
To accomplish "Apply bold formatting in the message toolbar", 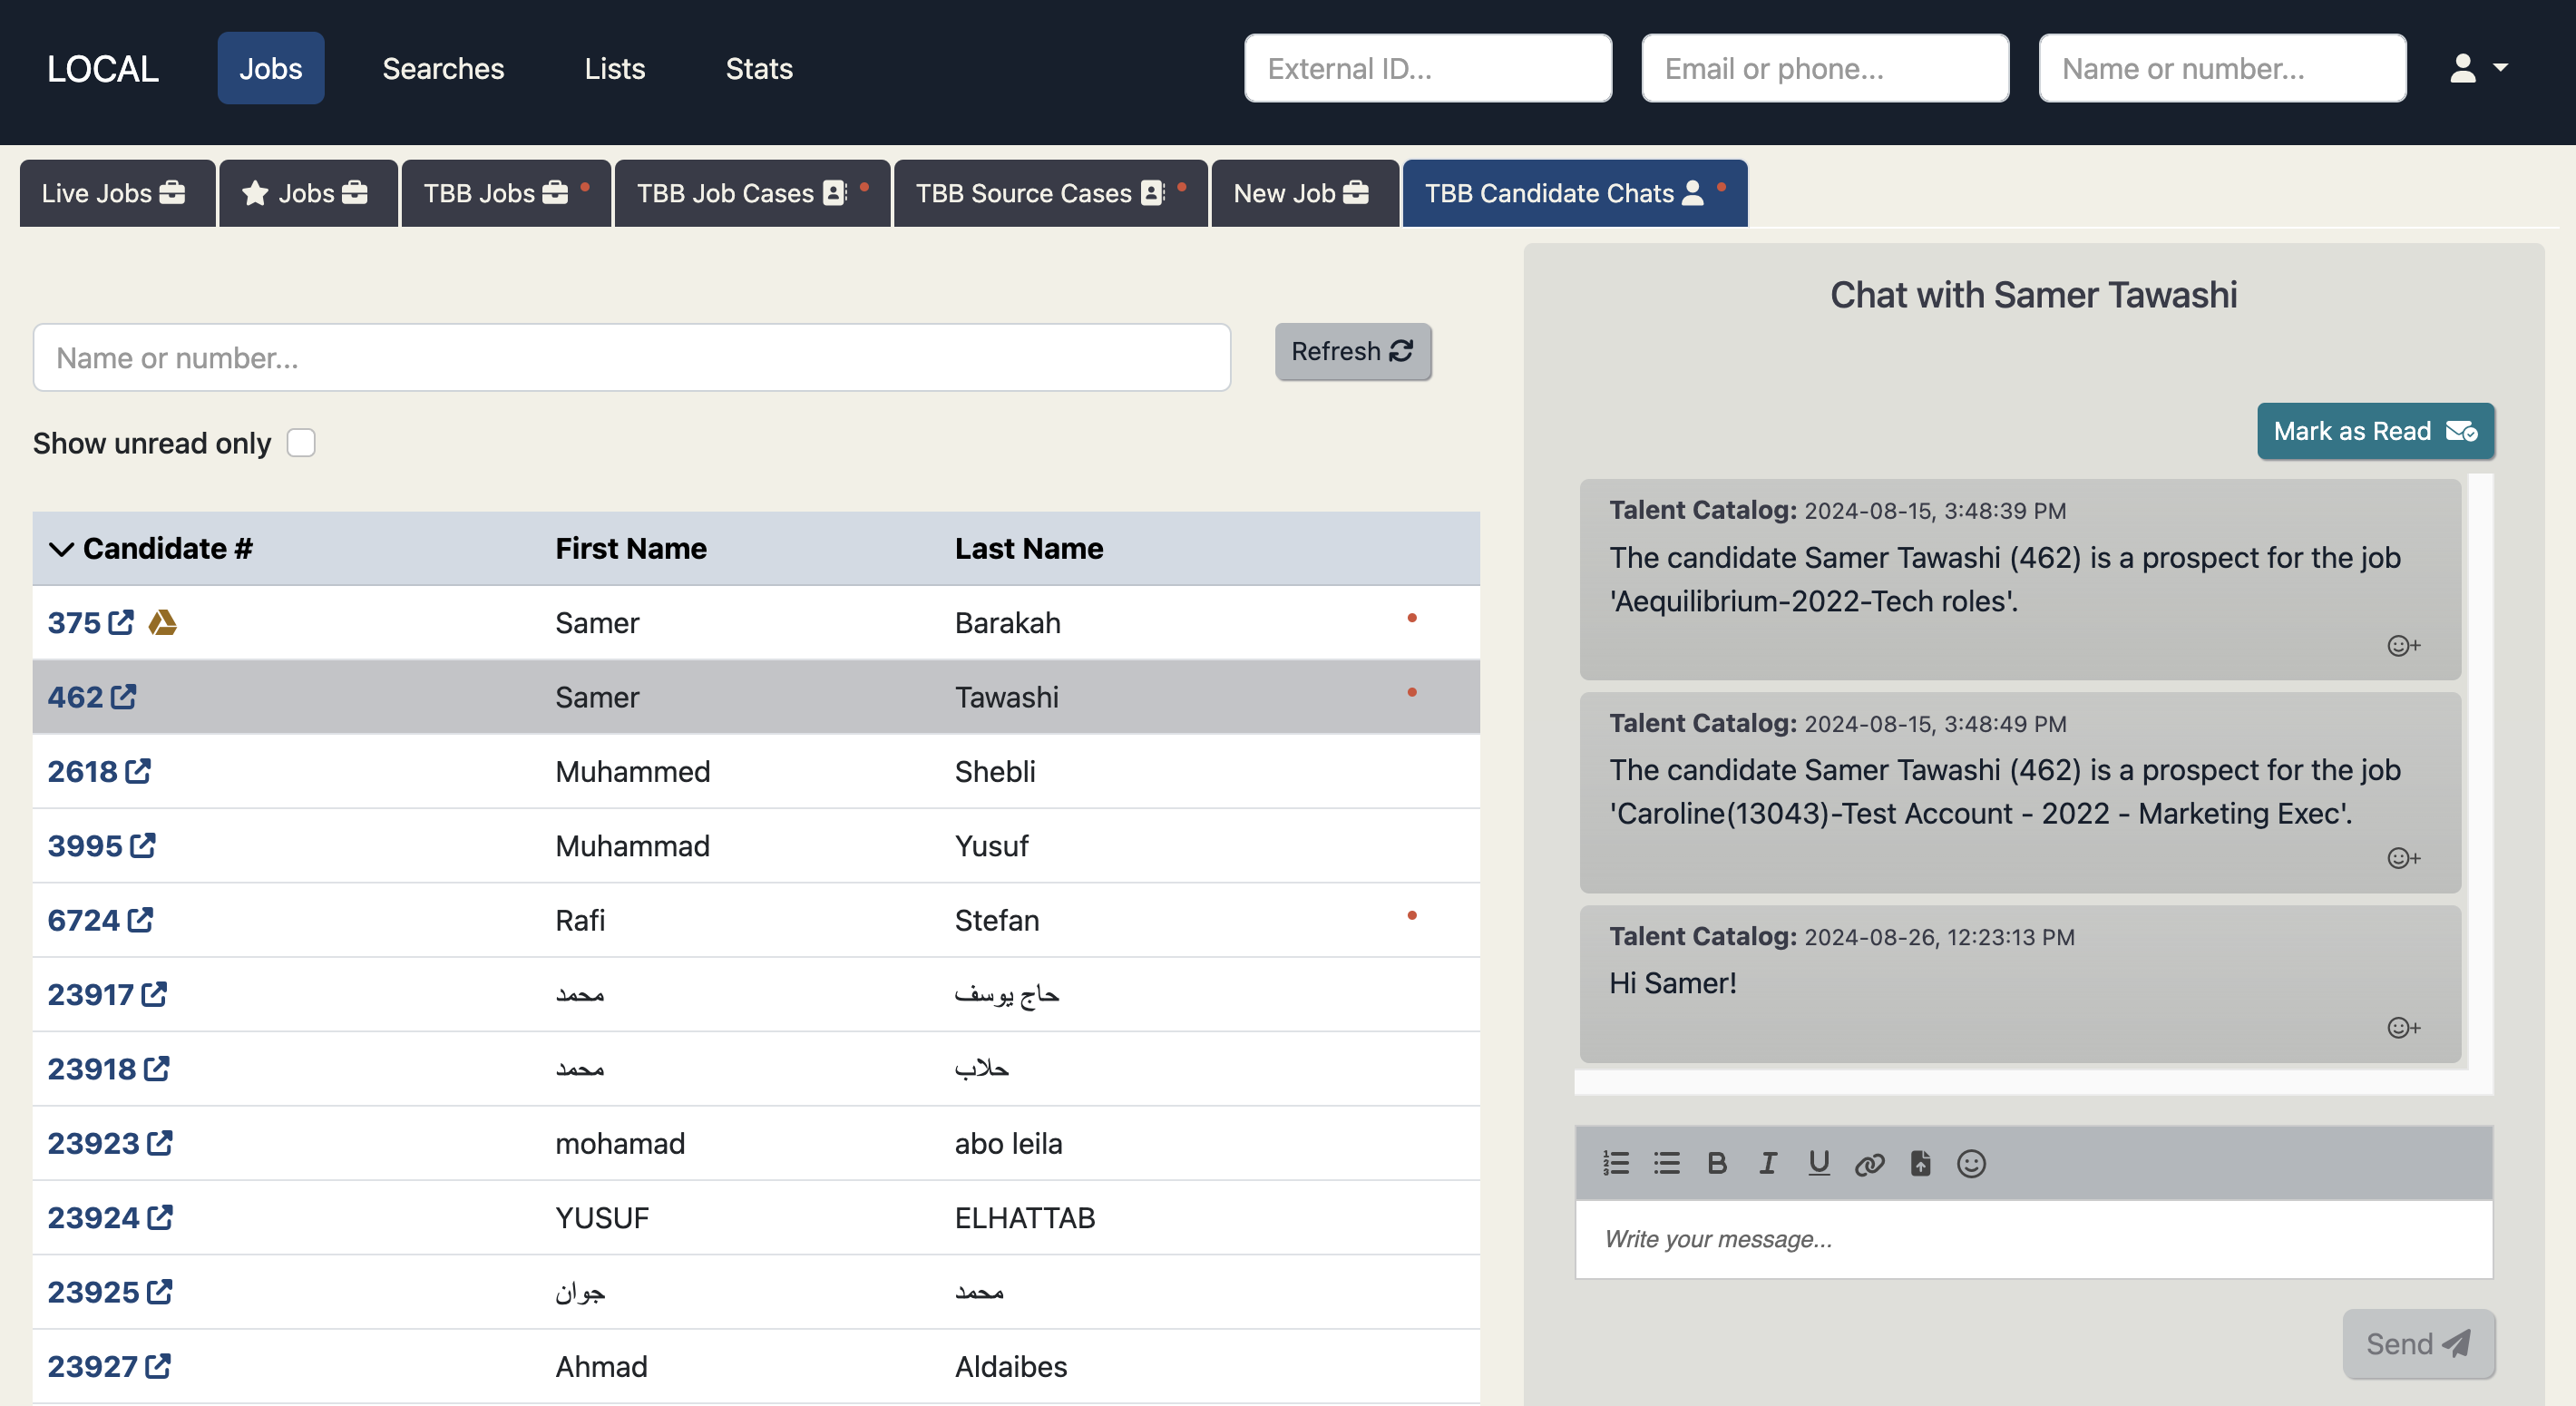I will 1718,1163.
